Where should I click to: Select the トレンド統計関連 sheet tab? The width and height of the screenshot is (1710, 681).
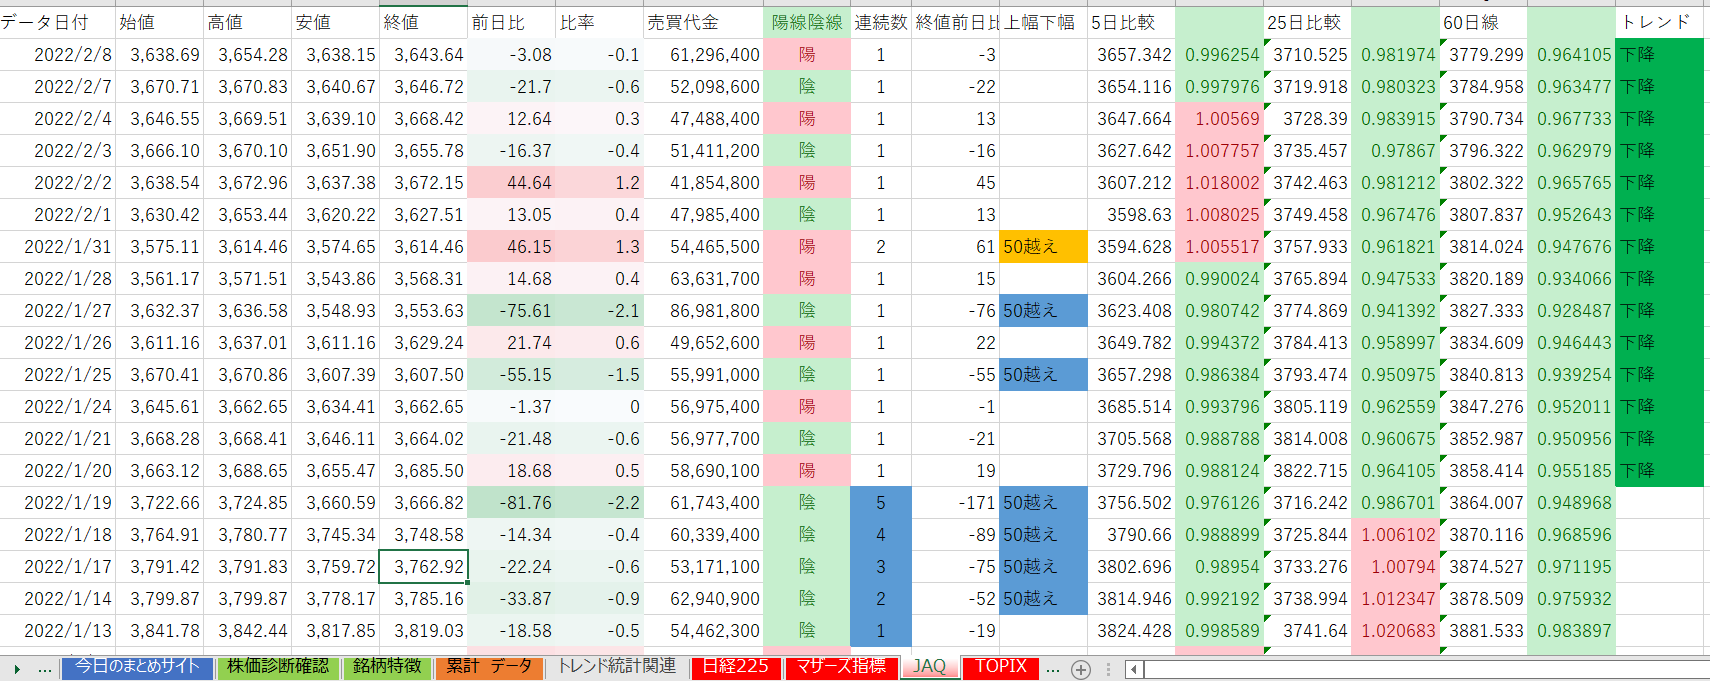[617, 667]
